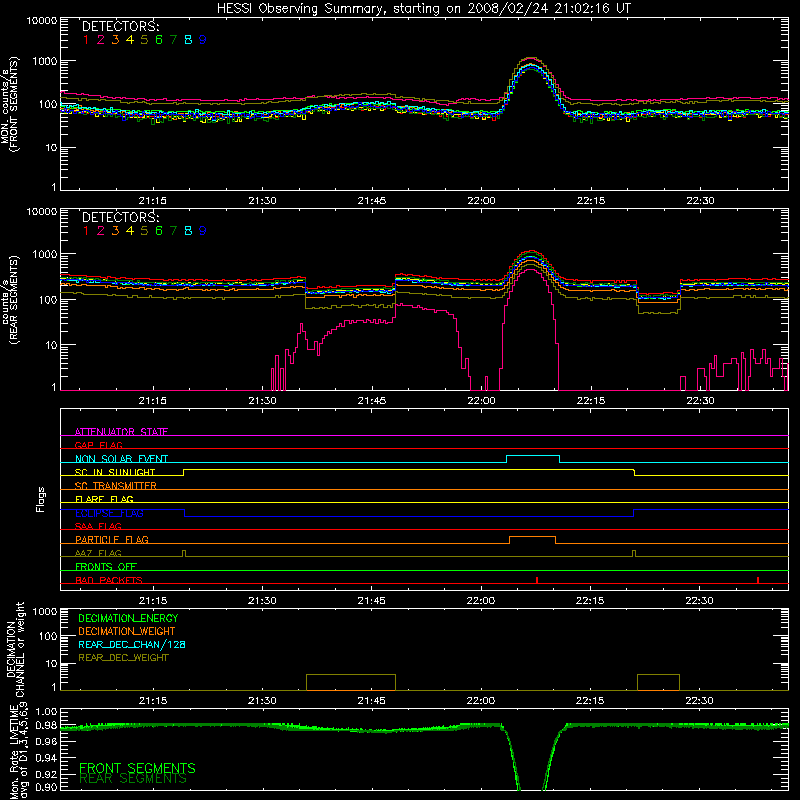Click the ATTENUATOR_STATE flag label

121,432
